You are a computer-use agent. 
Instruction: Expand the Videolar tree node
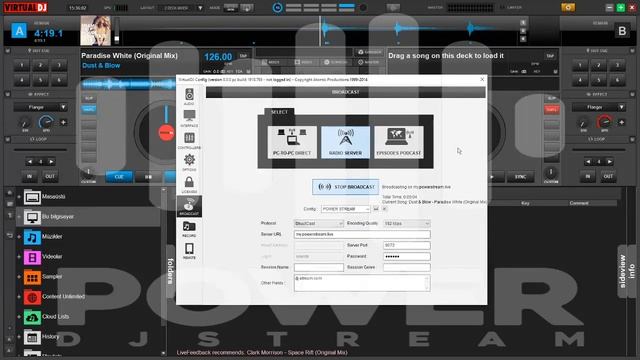tap(19, 257)
